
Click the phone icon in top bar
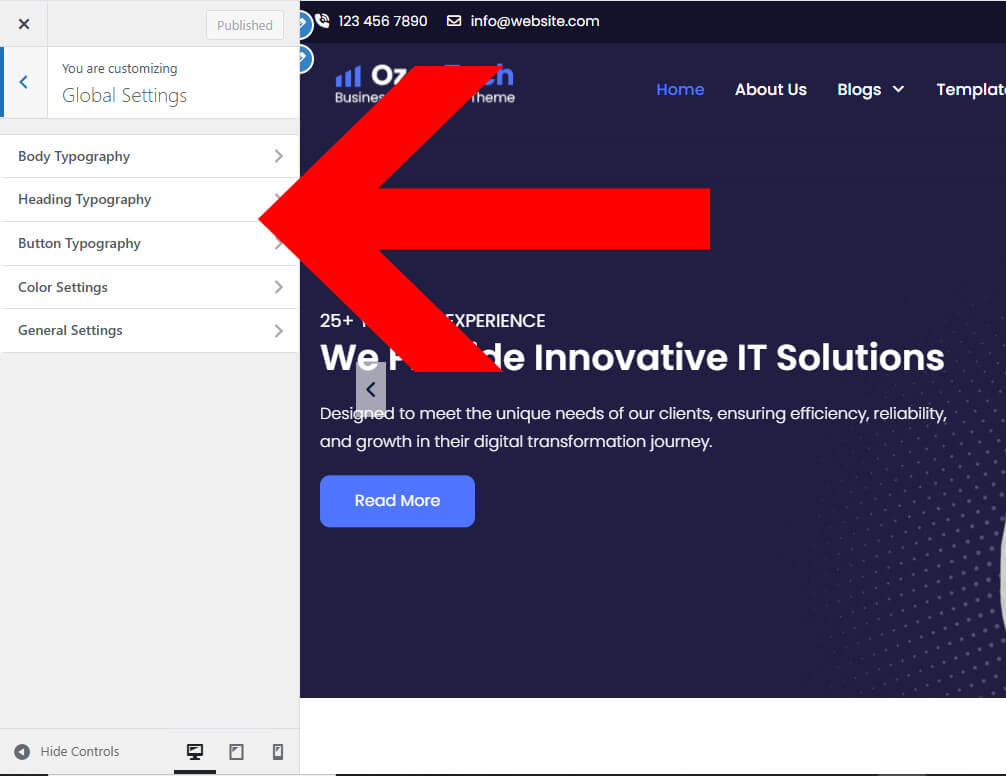[x=322, y=21]
